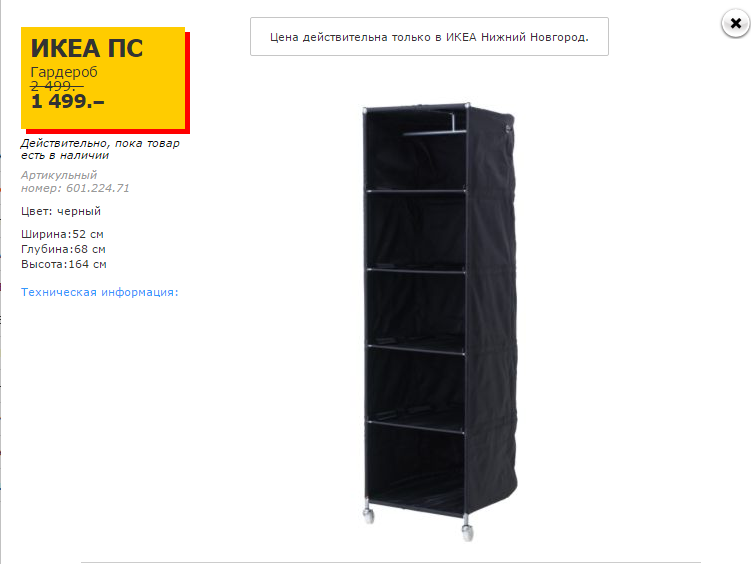Click the crossed-out old price 2 499

coord(57,86)
